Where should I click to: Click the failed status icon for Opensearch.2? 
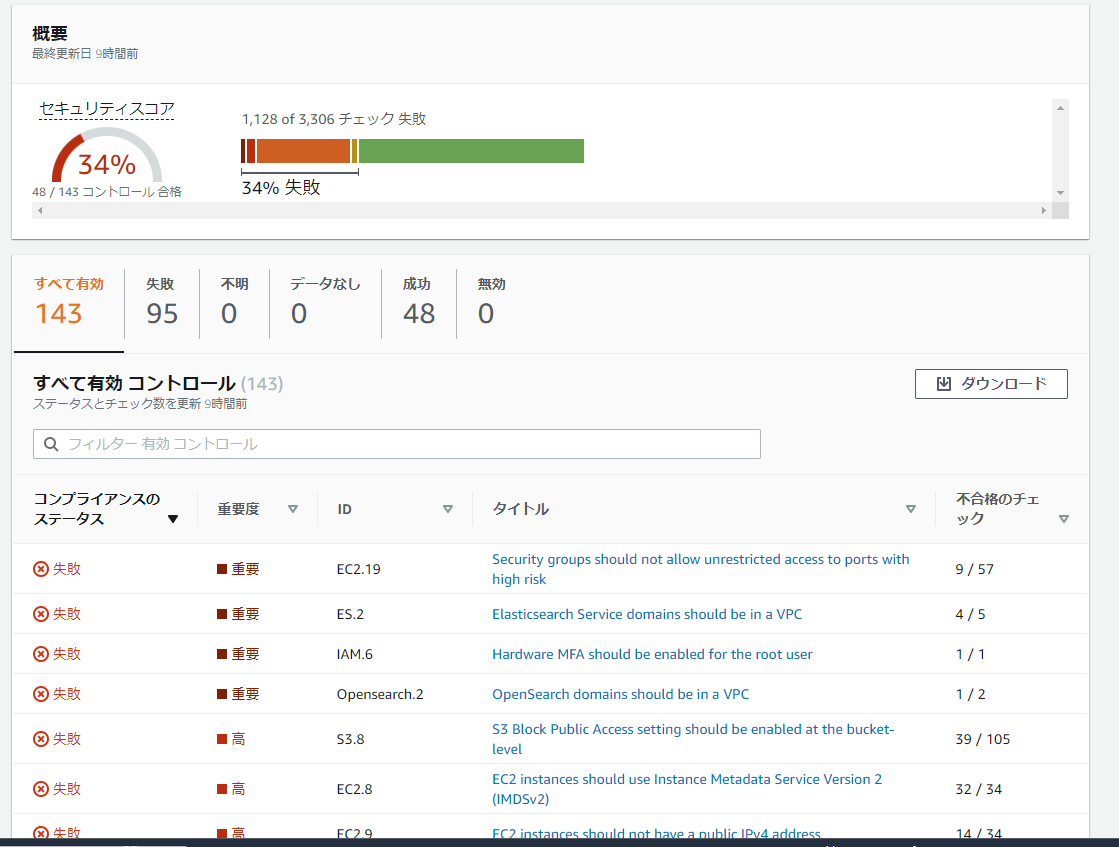(x=41, y=694)
